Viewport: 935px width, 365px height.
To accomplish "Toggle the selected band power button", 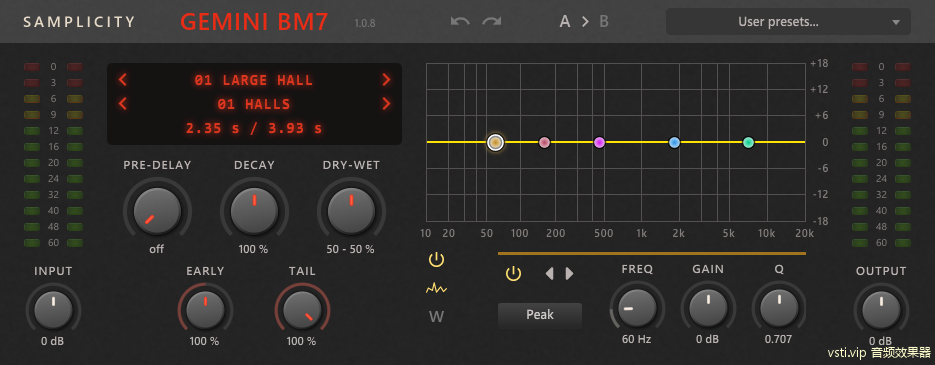I will pyautogui.click(x=513, y=274).
